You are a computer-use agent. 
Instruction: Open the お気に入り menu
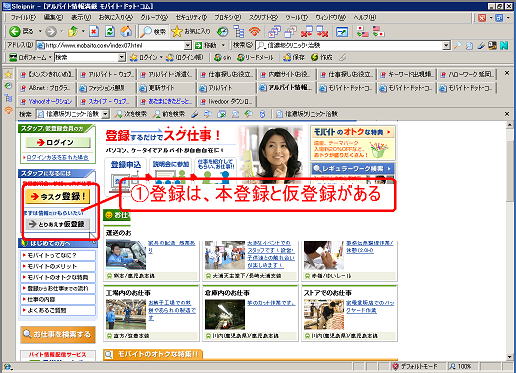click(115, 17)
